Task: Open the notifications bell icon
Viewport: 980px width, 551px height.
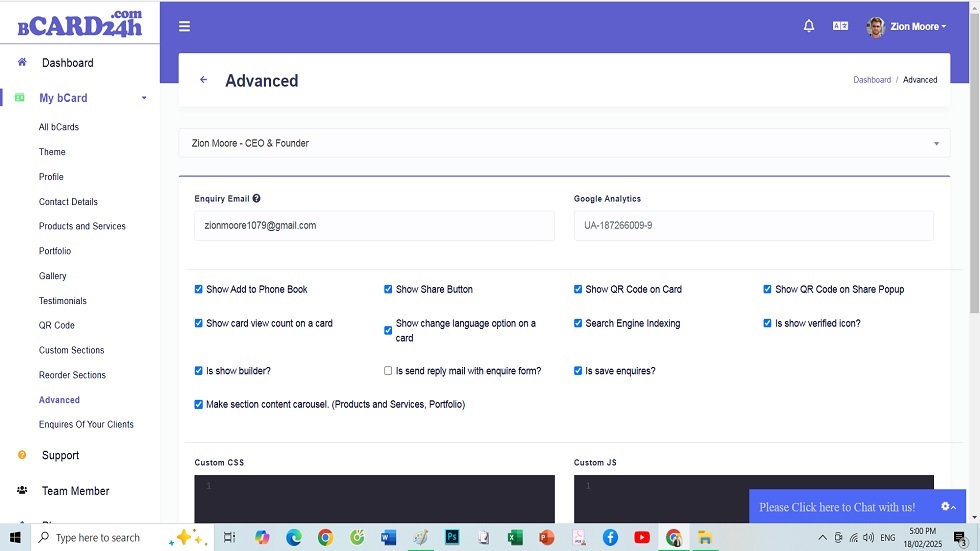Action: point(809,27)
